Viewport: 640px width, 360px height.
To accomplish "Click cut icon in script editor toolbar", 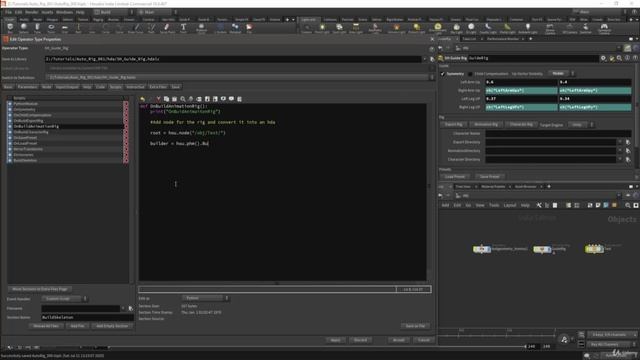I will click(x=158, y=99).
